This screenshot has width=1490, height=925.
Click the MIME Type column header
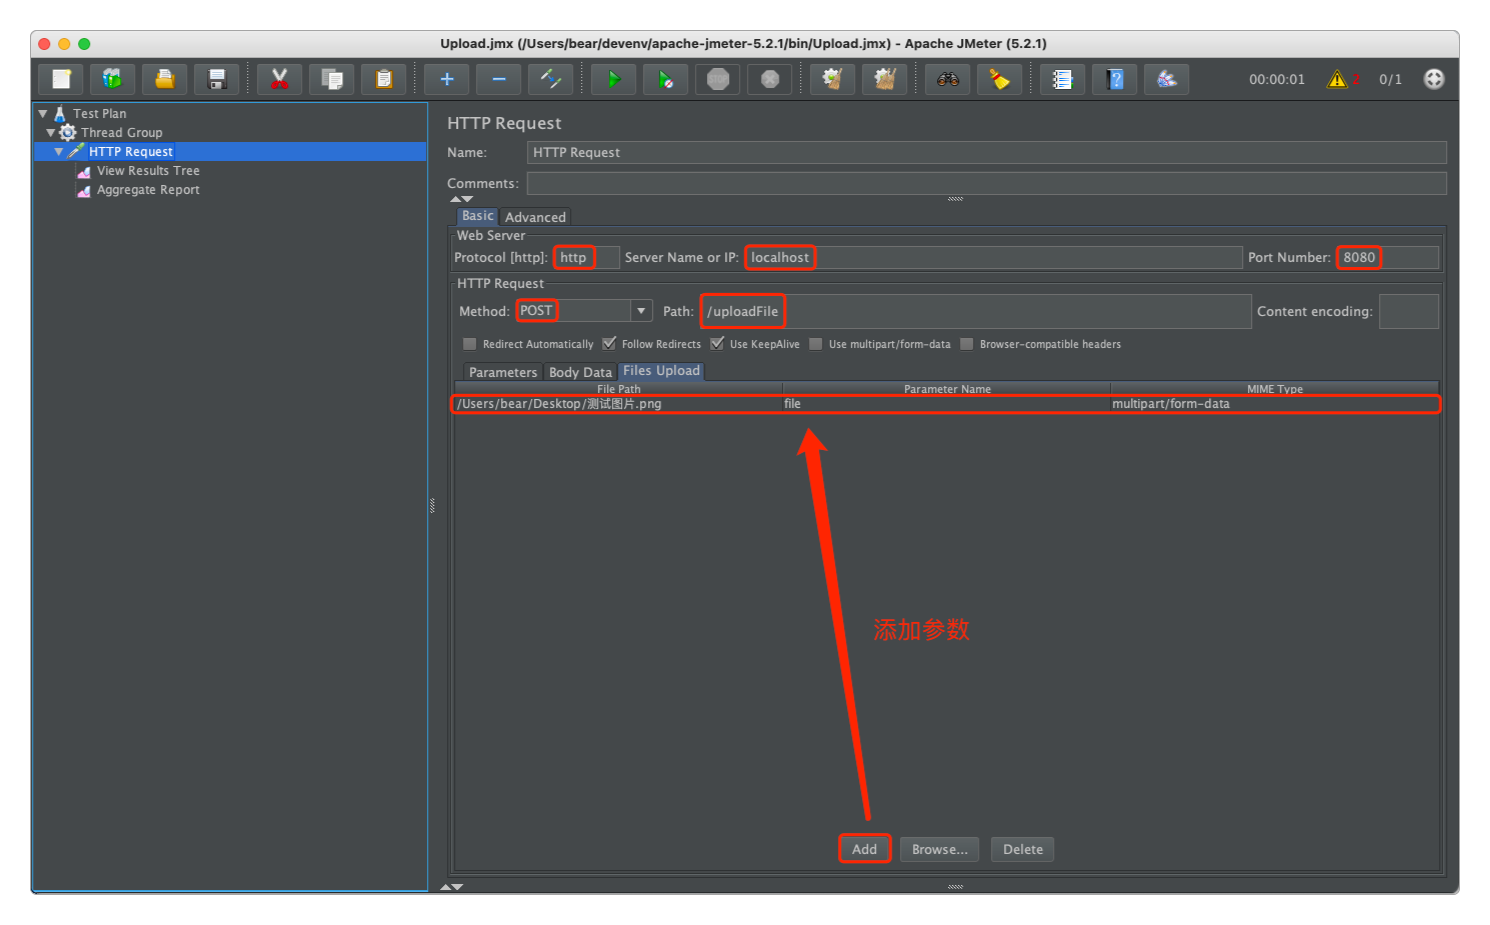coord(1274,389)
